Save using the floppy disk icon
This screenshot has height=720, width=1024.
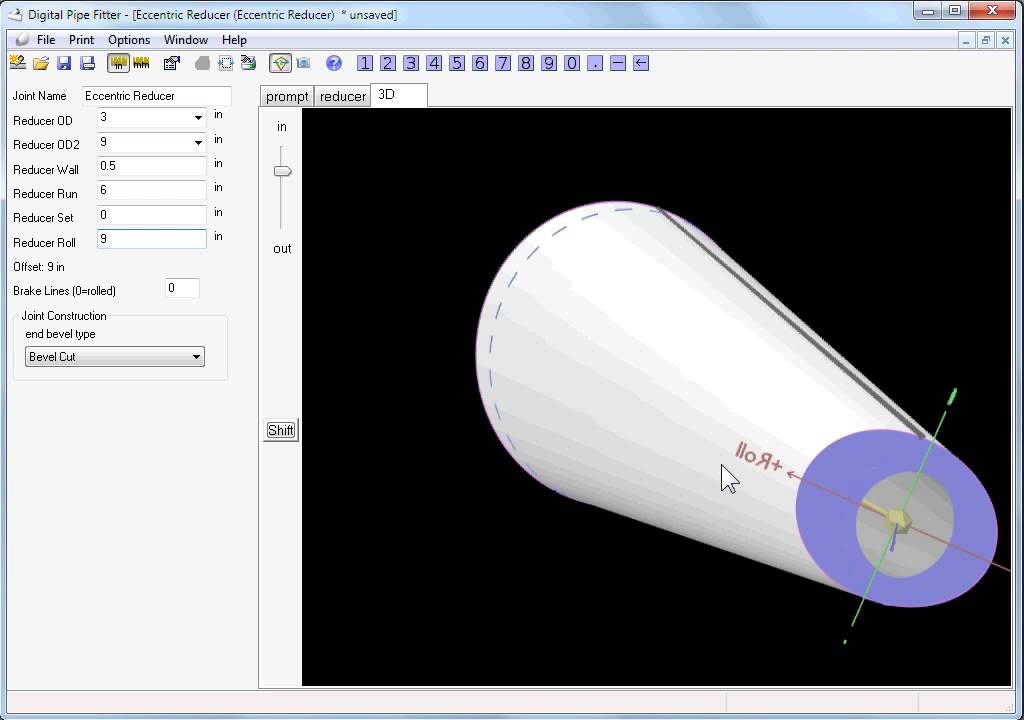[63, 63]
